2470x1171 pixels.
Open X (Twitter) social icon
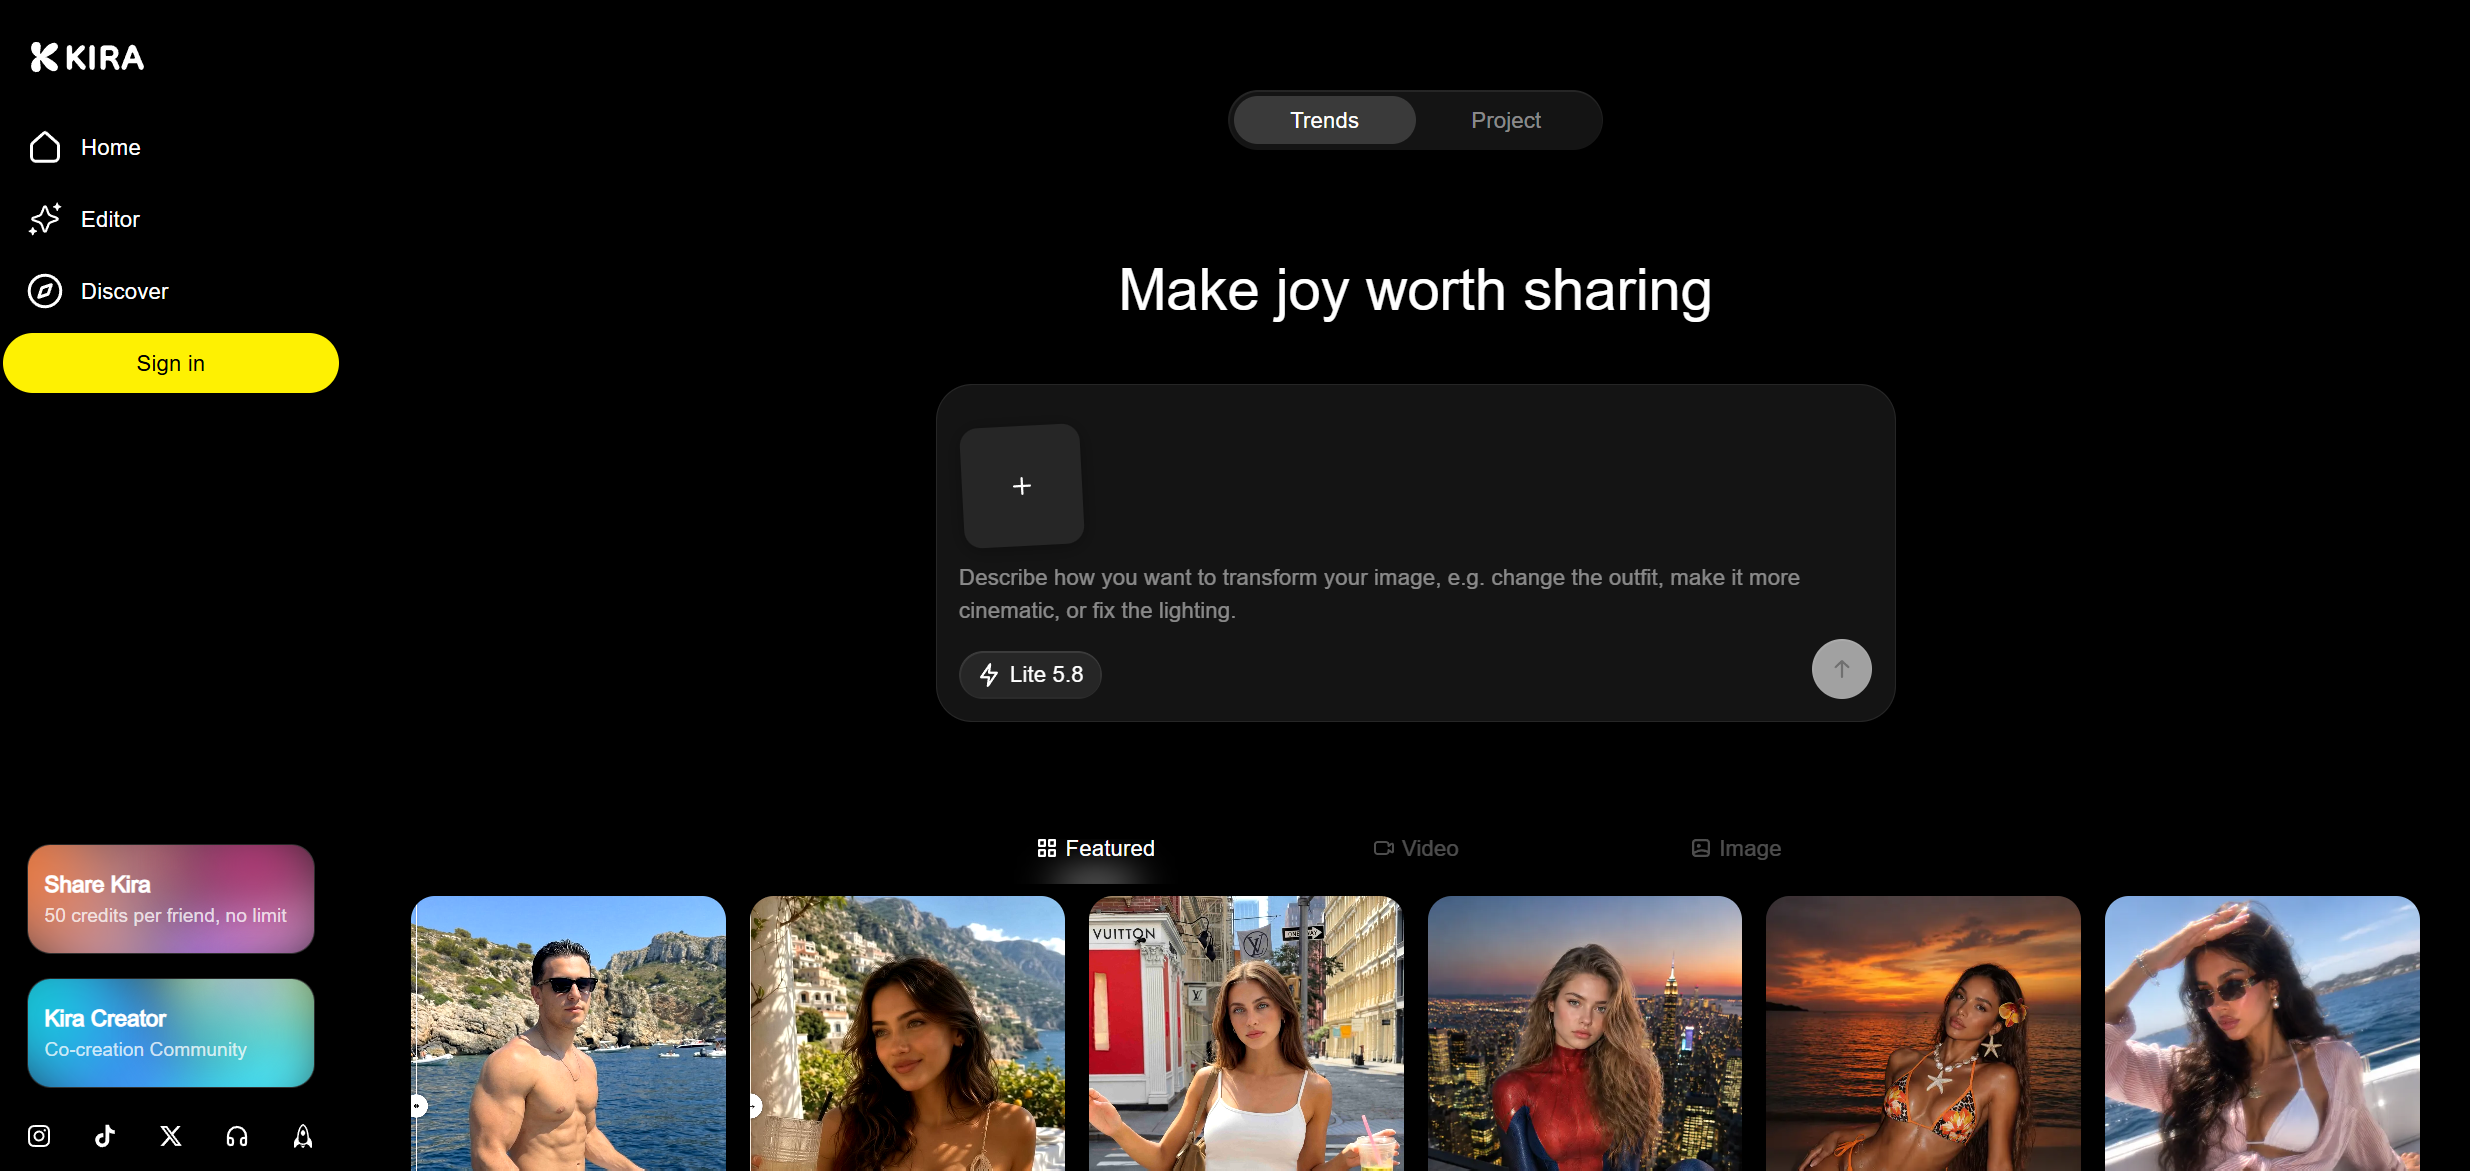click(x=171, y=1136)
